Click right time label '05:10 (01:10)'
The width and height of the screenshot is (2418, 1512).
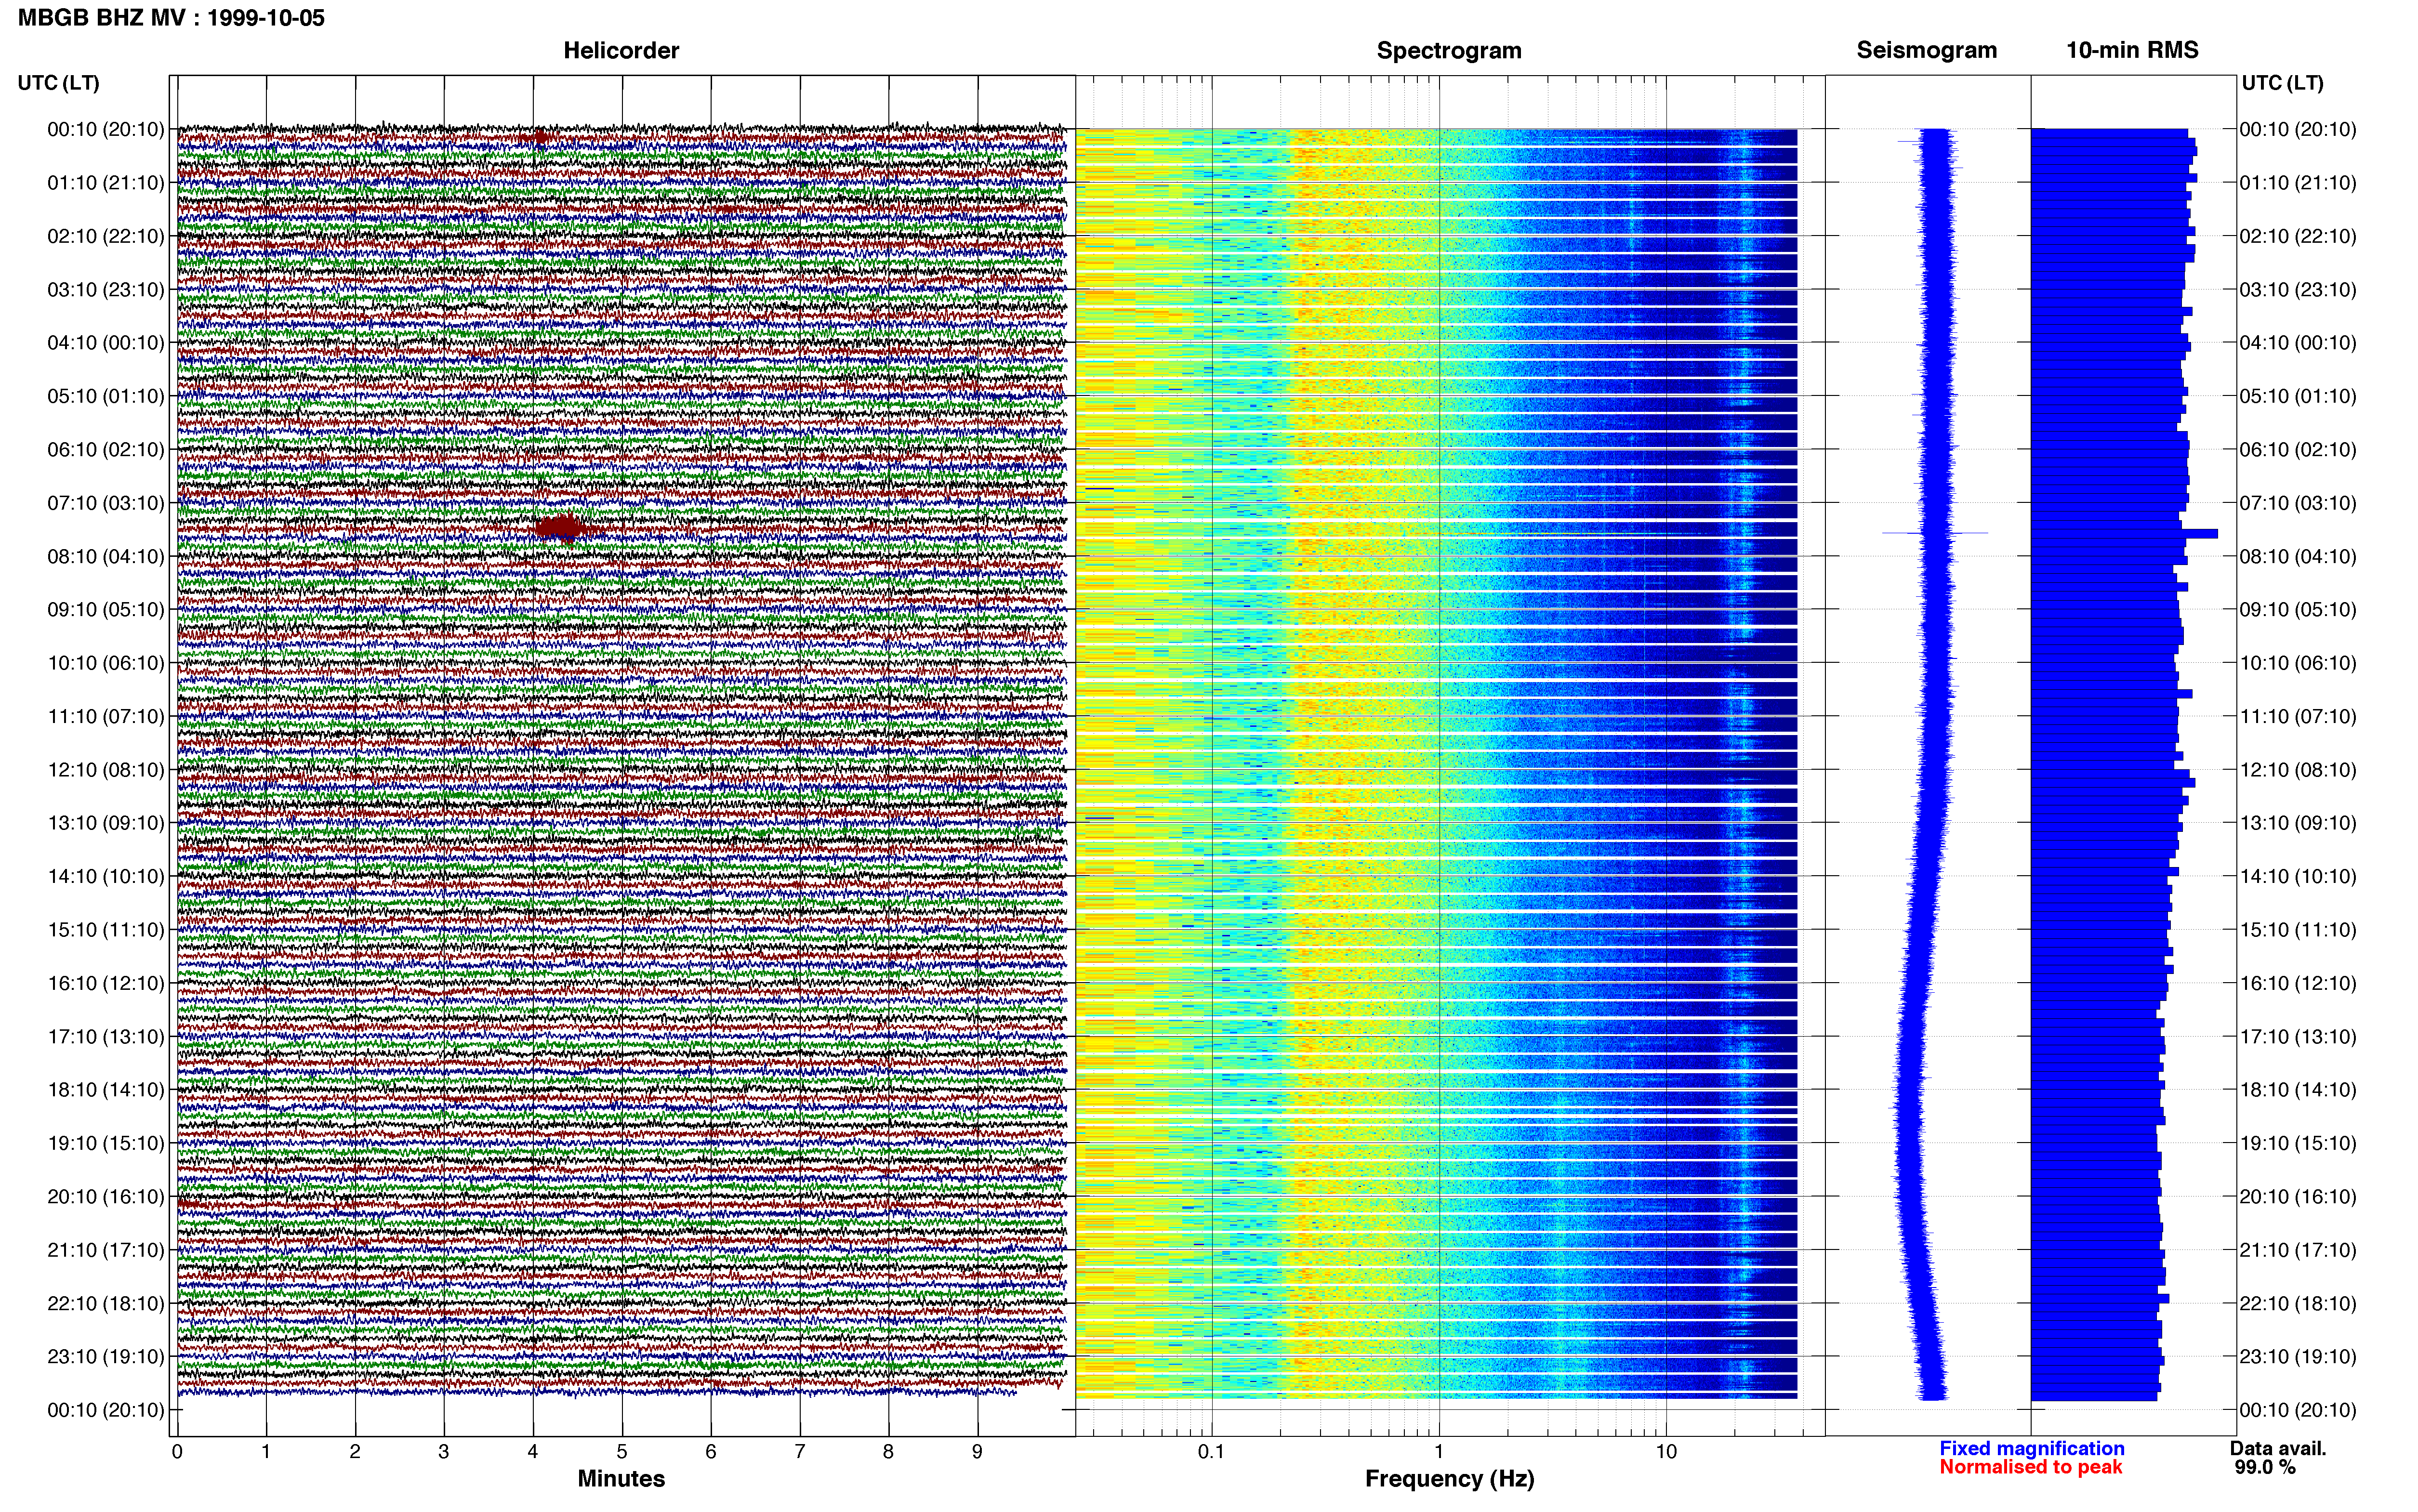pyautogui.click(x=2298, y=396)
